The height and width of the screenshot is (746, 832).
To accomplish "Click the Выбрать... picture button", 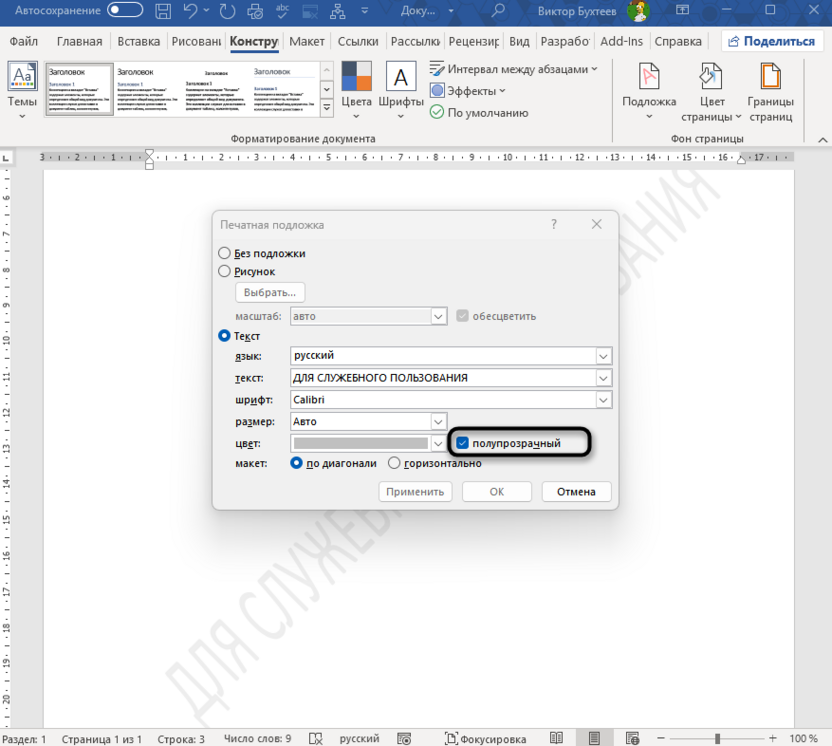I will tap(270, 292).
